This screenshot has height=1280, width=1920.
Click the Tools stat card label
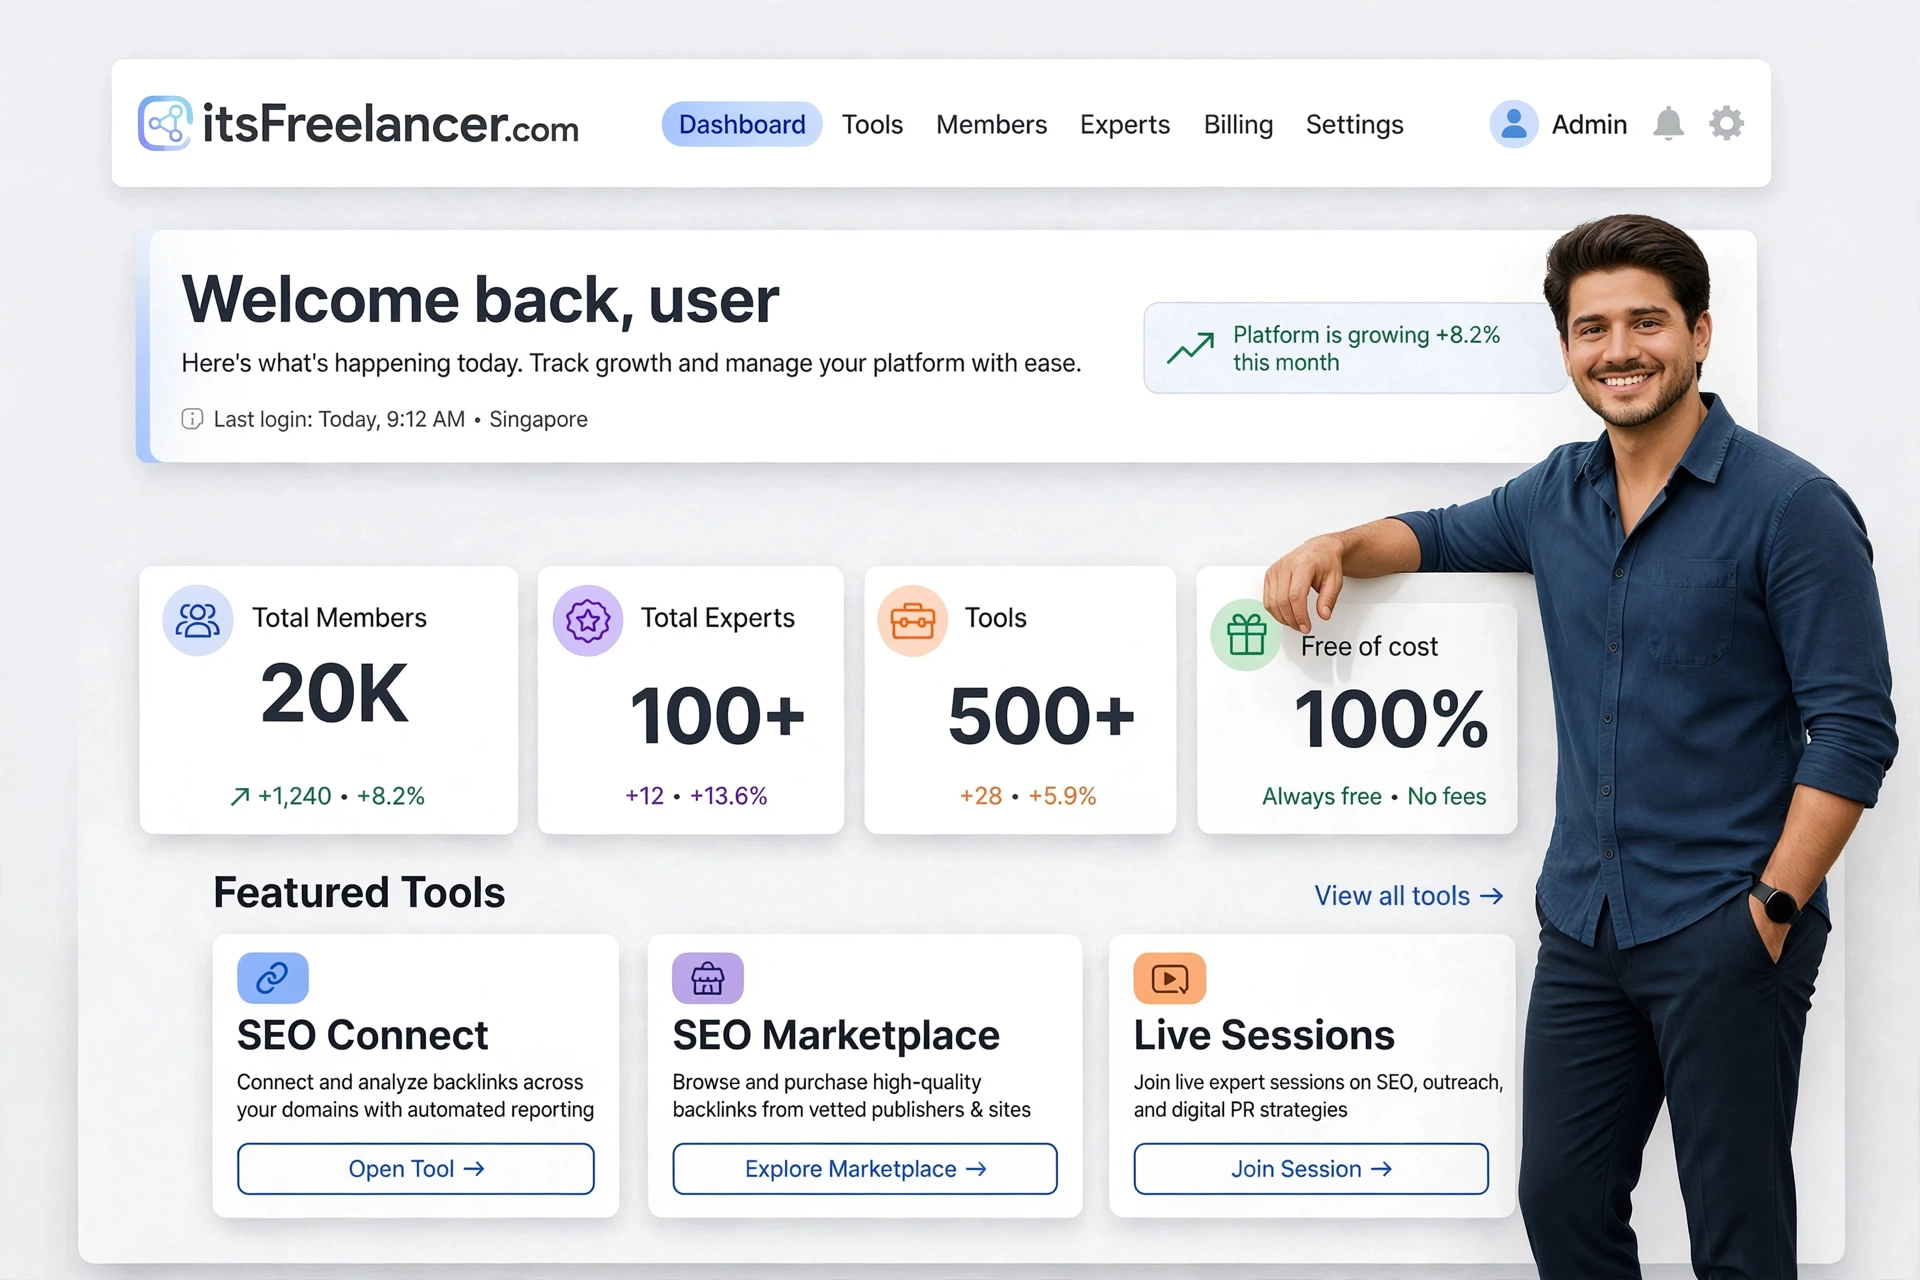pyautogui.click(x=995, y=618)
